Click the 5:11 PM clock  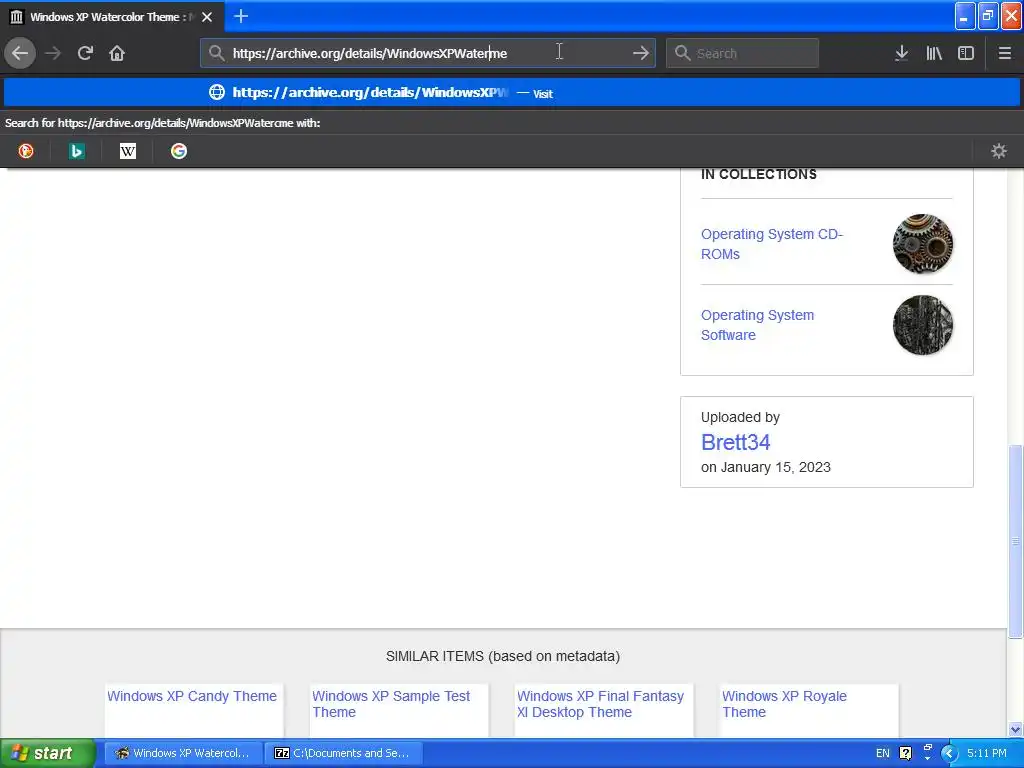tap(987, 753)
